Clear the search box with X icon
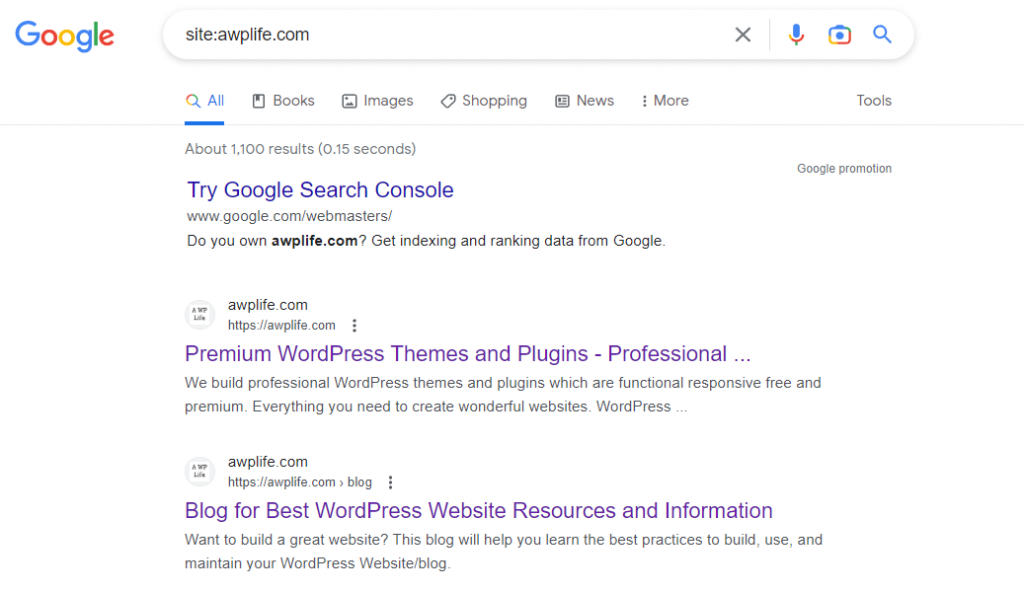This screenshot has height=593, width=1024. click(x=743, y=35)
